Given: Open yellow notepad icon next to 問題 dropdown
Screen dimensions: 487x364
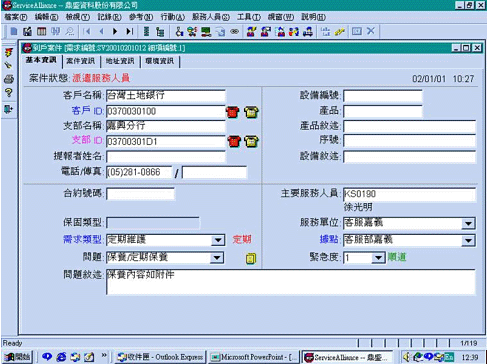Looking at the screenshot, I should point(251,258).
